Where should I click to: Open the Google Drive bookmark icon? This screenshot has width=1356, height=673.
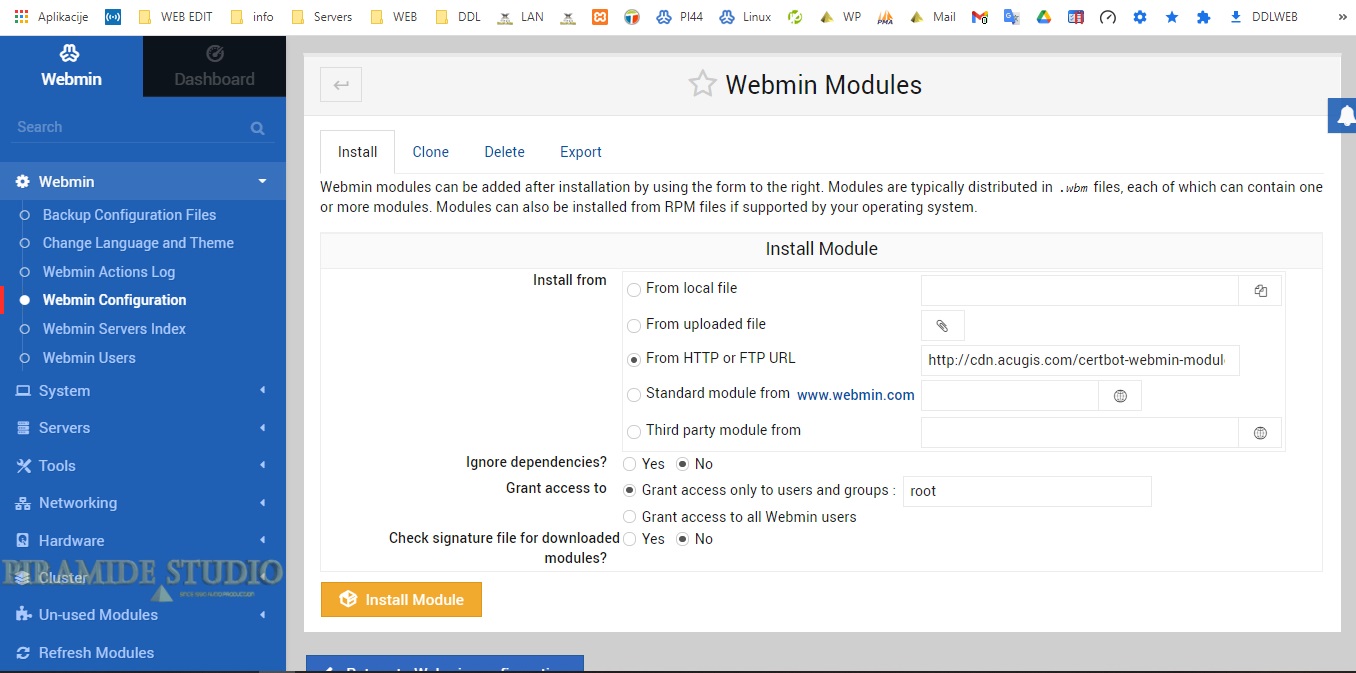[x=1044, y=17]
